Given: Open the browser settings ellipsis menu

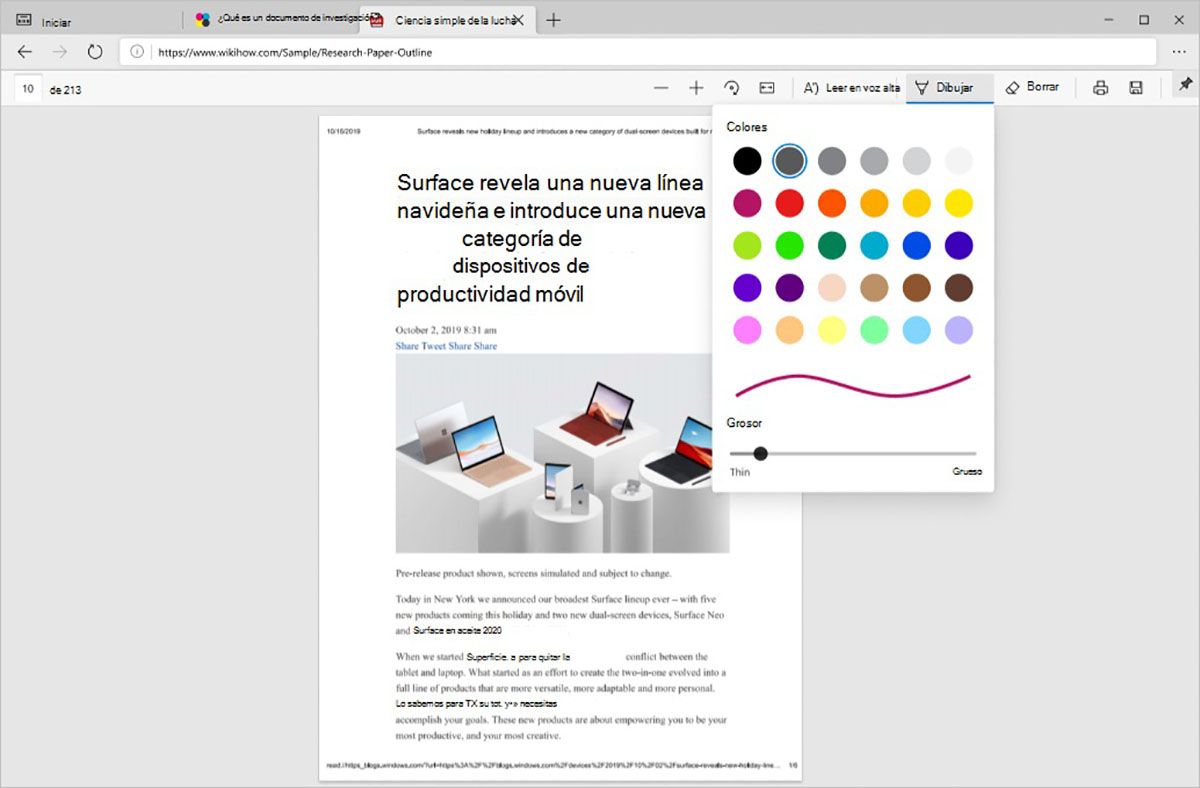Looking at the screenshot, I should click(1179, 52).
